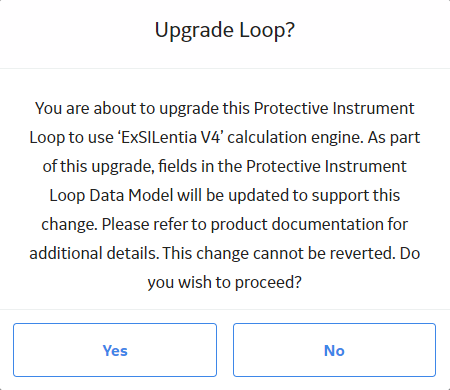Select No to cancel the upgrade

(334, 350)
